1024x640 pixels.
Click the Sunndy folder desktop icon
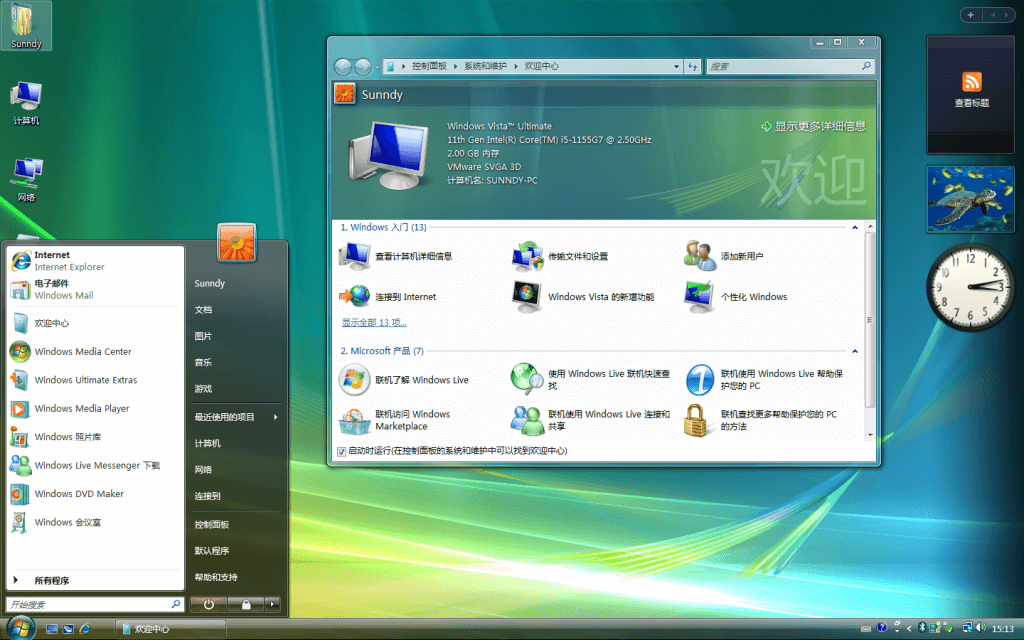[26, 26]
